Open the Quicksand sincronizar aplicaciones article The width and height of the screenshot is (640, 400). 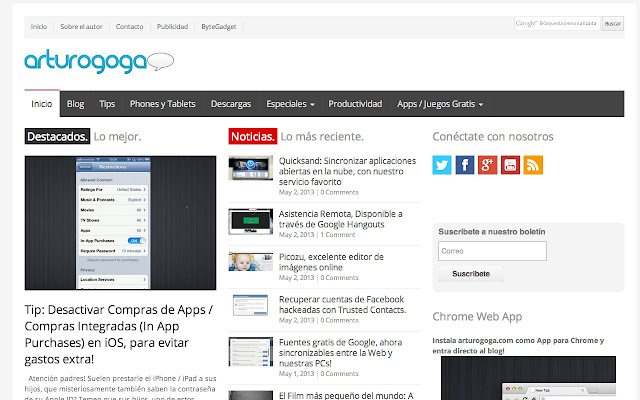point(347,171)
